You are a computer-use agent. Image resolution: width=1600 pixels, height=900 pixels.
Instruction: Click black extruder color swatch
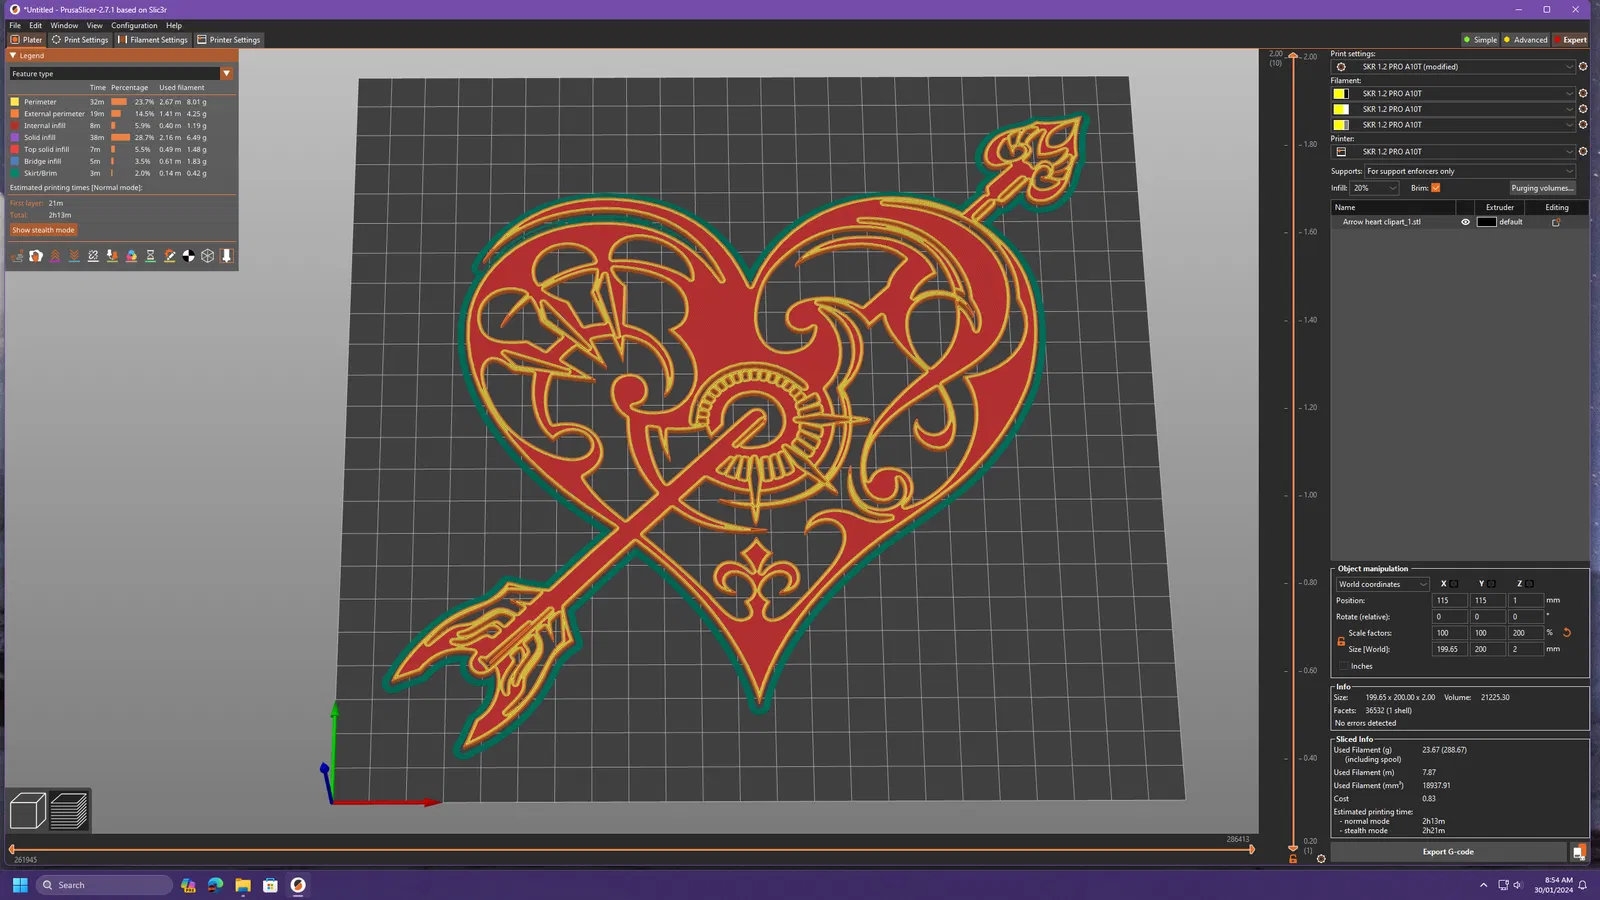1486,222
